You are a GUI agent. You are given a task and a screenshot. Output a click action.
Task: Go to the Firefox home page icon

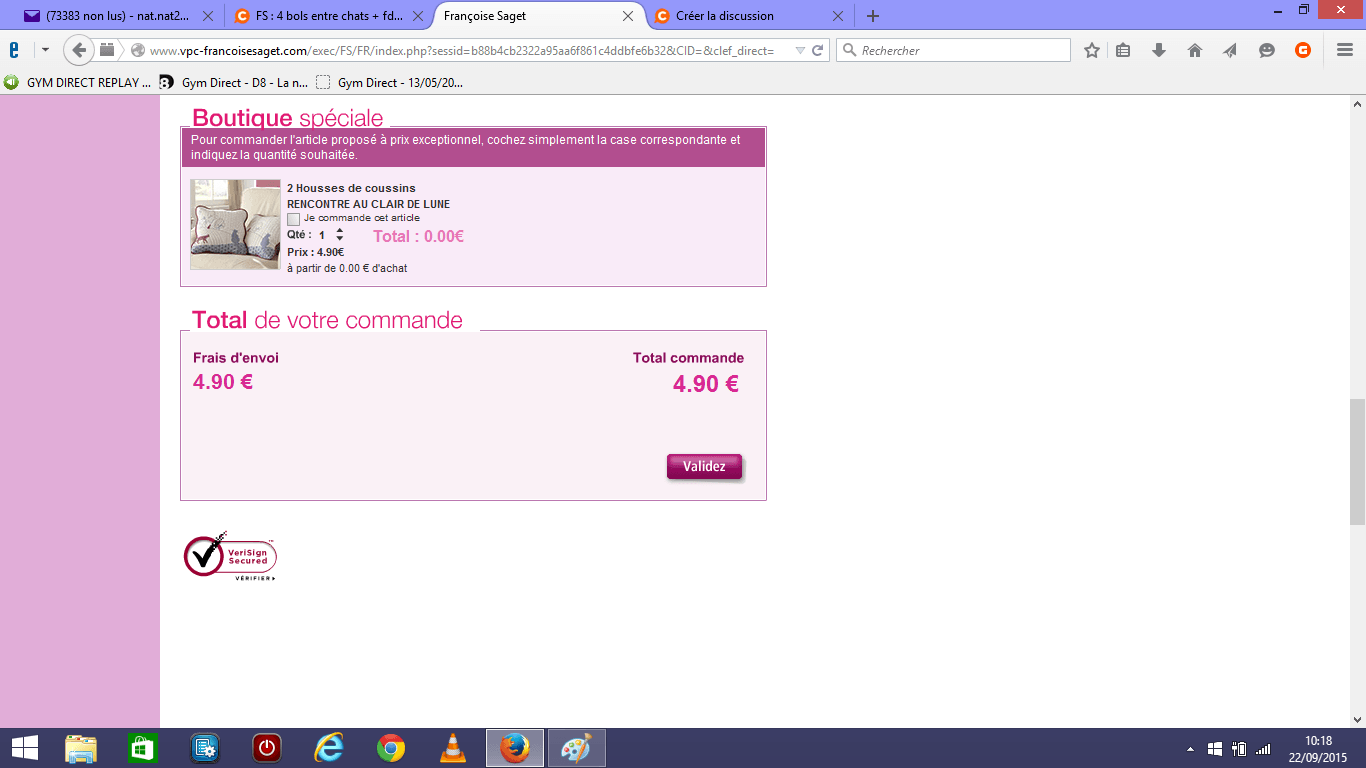tap(1195, 50)
